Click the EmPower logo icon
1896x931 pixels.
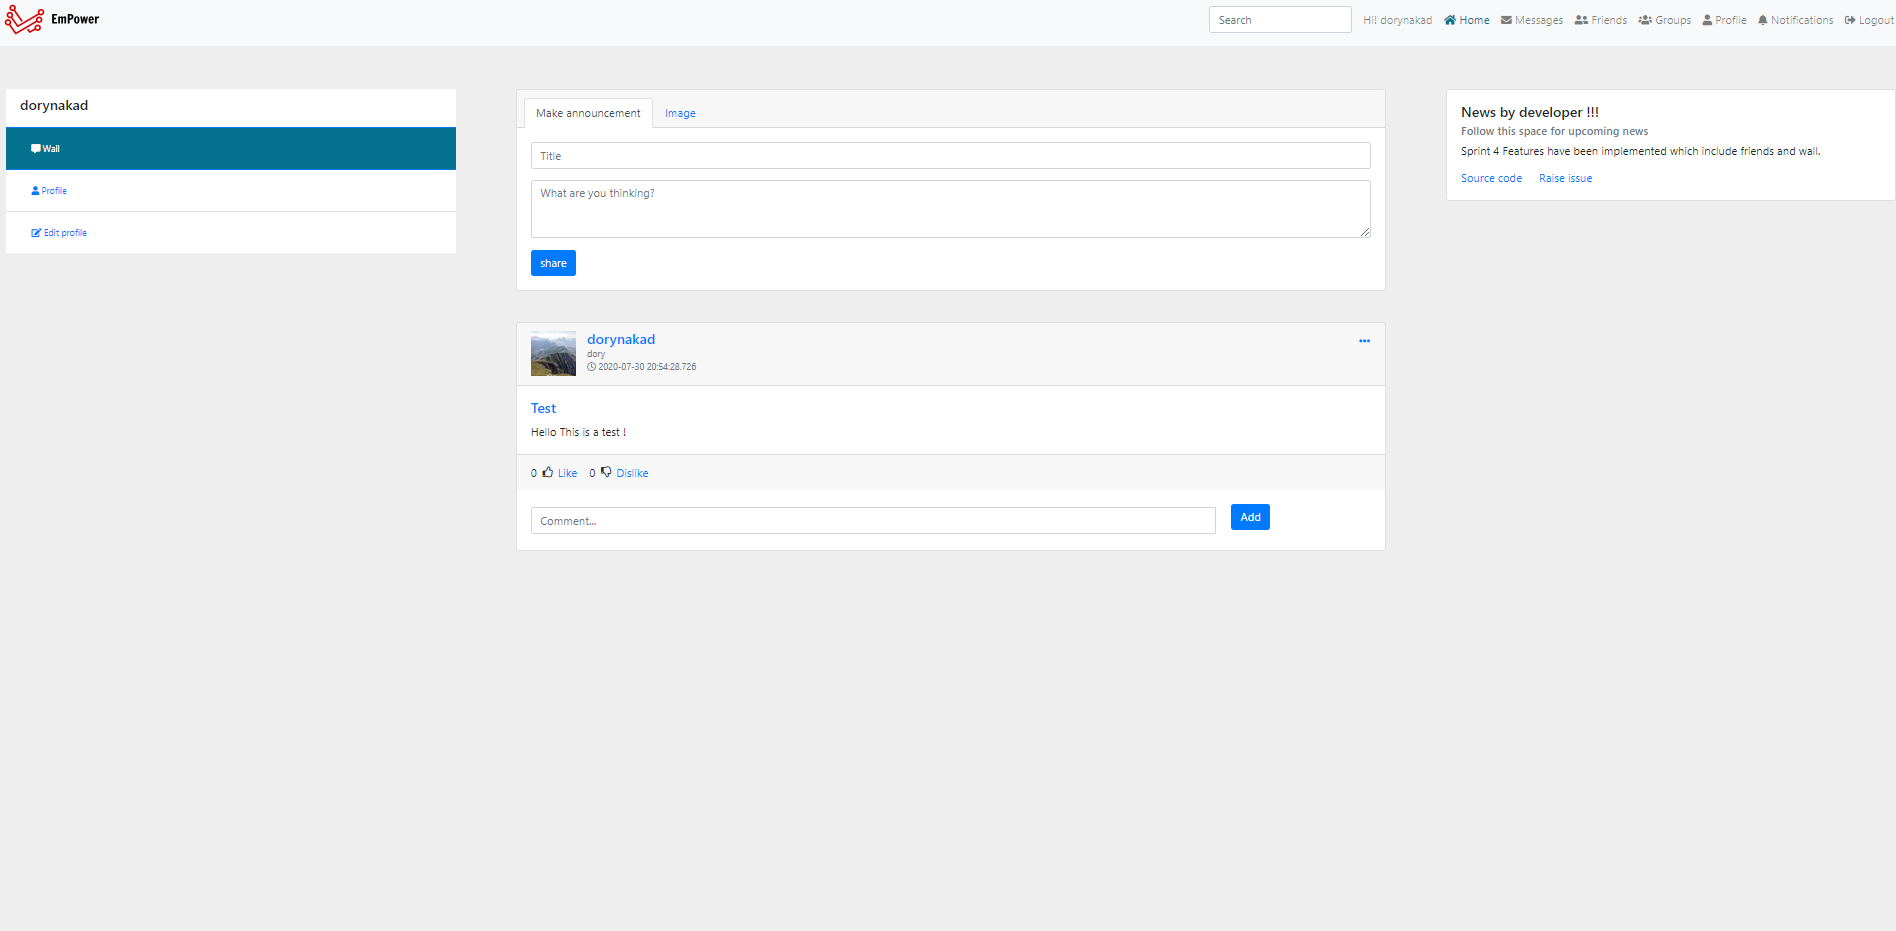(x=24, y=19)
